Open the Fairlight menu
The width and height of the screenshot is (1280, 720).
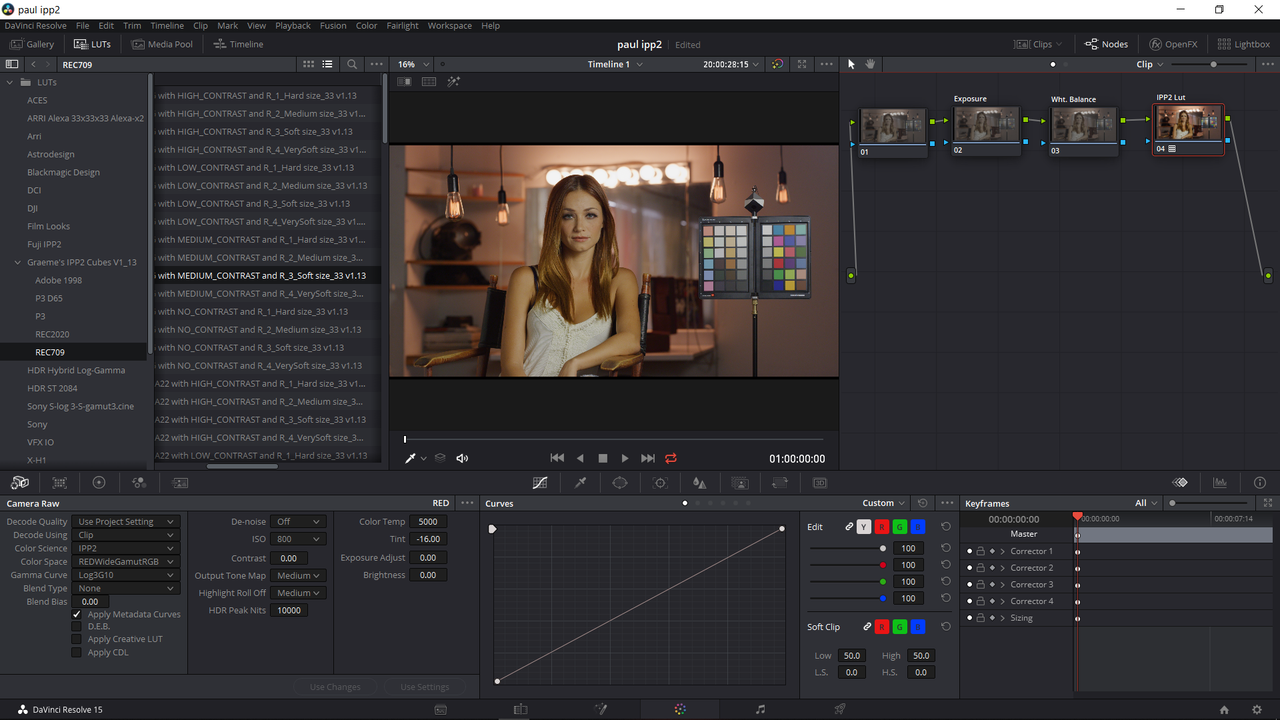tap(403, 26)
